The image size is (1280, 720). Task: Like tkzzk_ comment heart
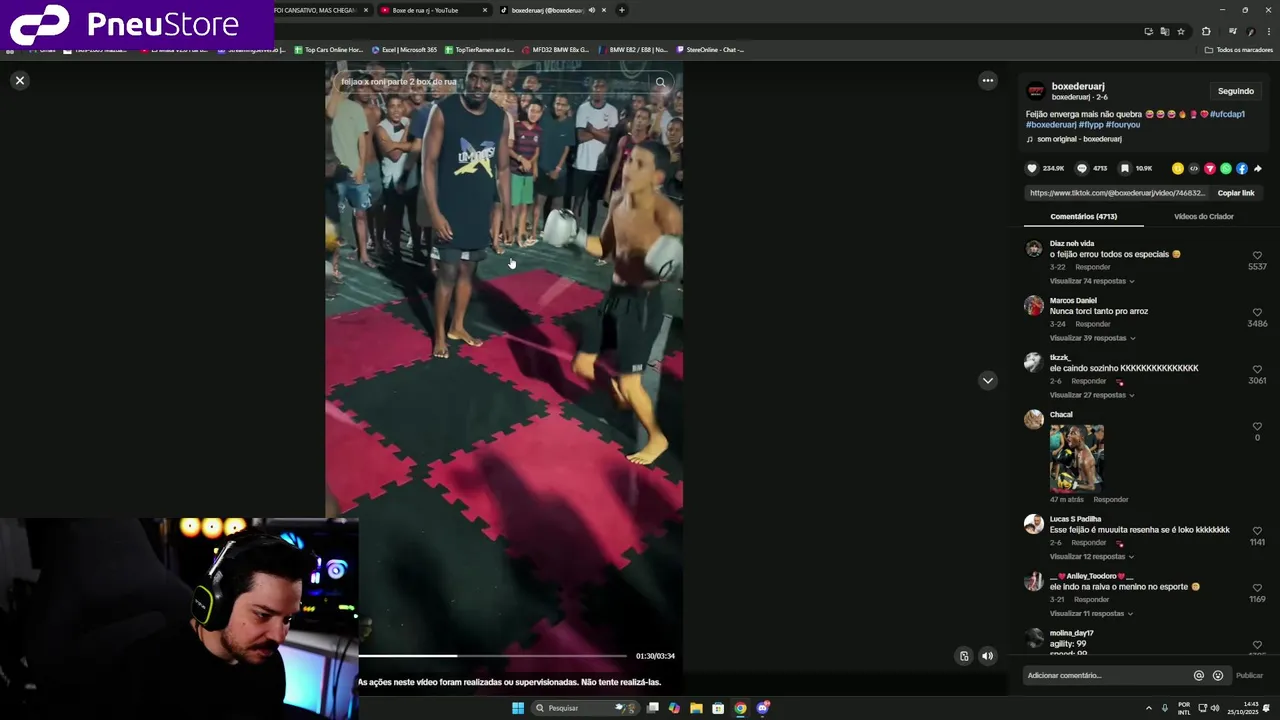tap(1257, 369)
